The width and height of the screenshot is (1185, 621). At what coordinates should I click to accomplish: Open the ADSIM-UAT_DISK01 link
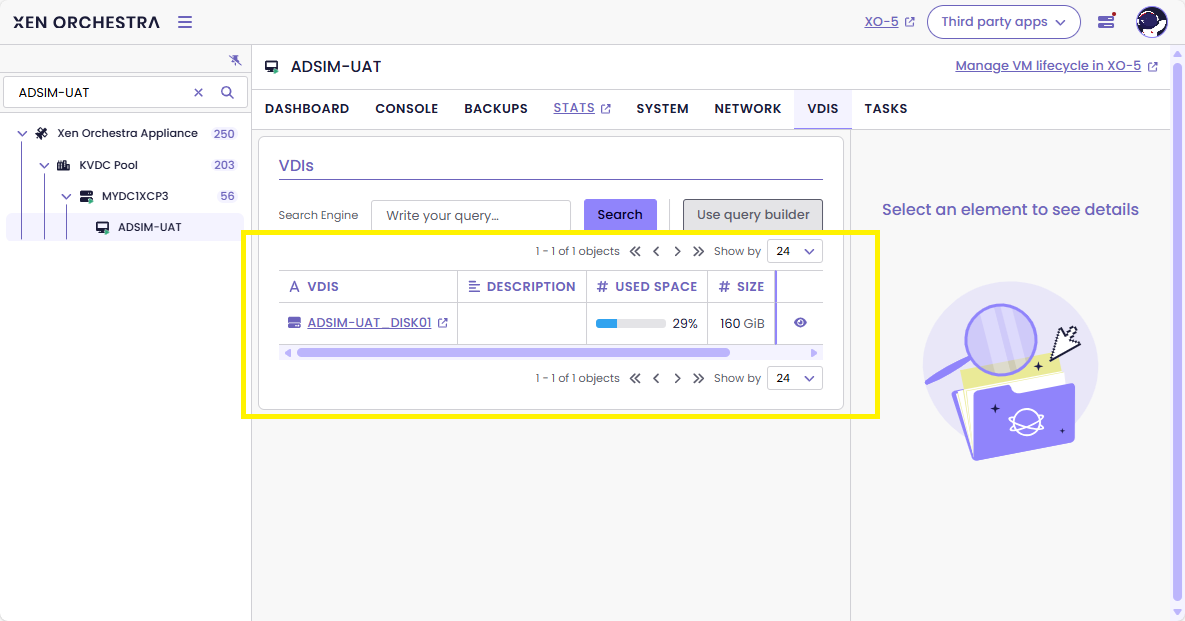[x=369, y=323]
